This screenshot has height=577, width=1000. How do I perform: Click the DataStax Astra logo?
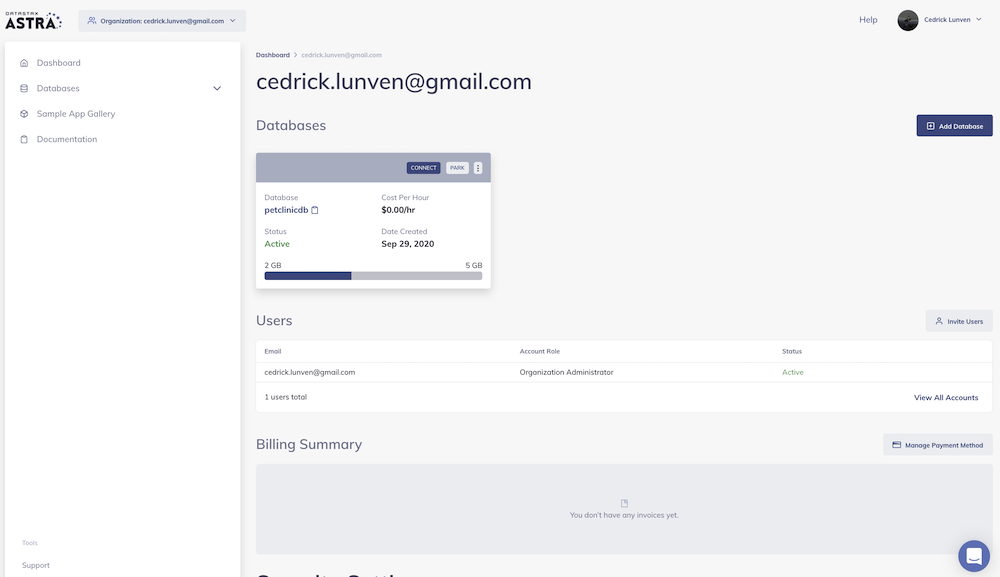33,19
